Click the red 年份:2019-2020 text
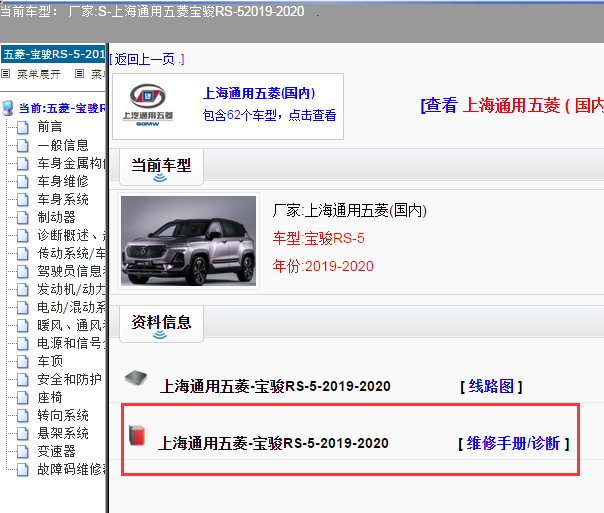The width and height of the screenshot is (604, 513). 323,266
